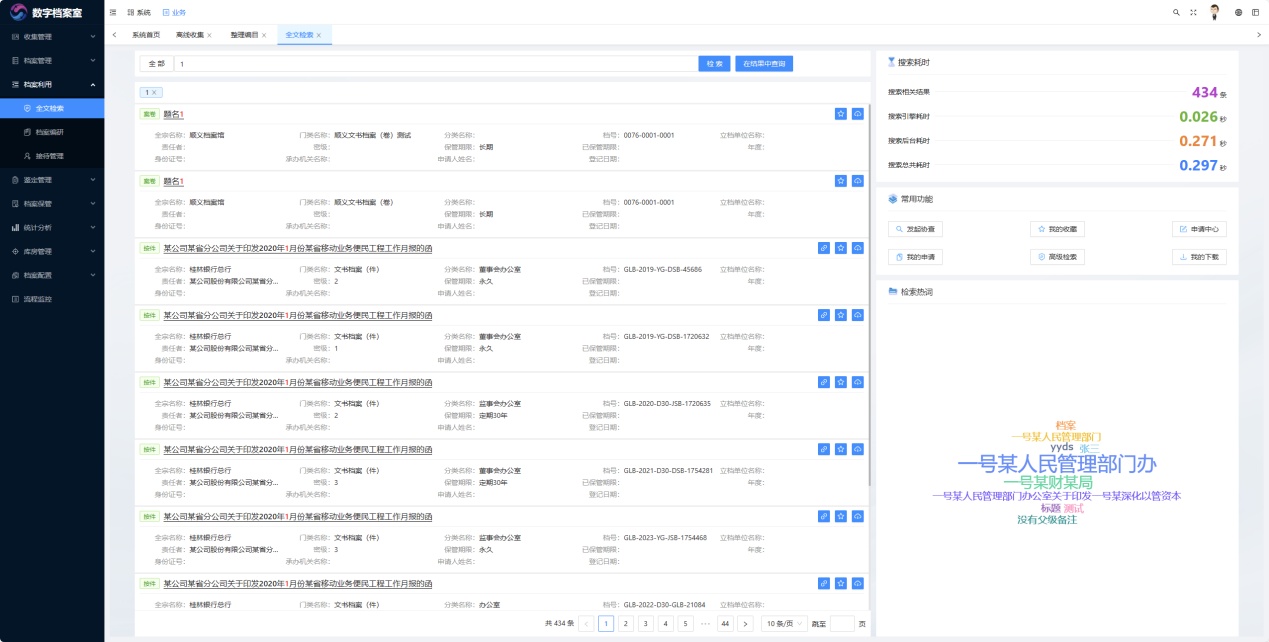Go to page 2 of results
Image resolution: width=1269 pixels, height=642 pixels.
(626, 623)
